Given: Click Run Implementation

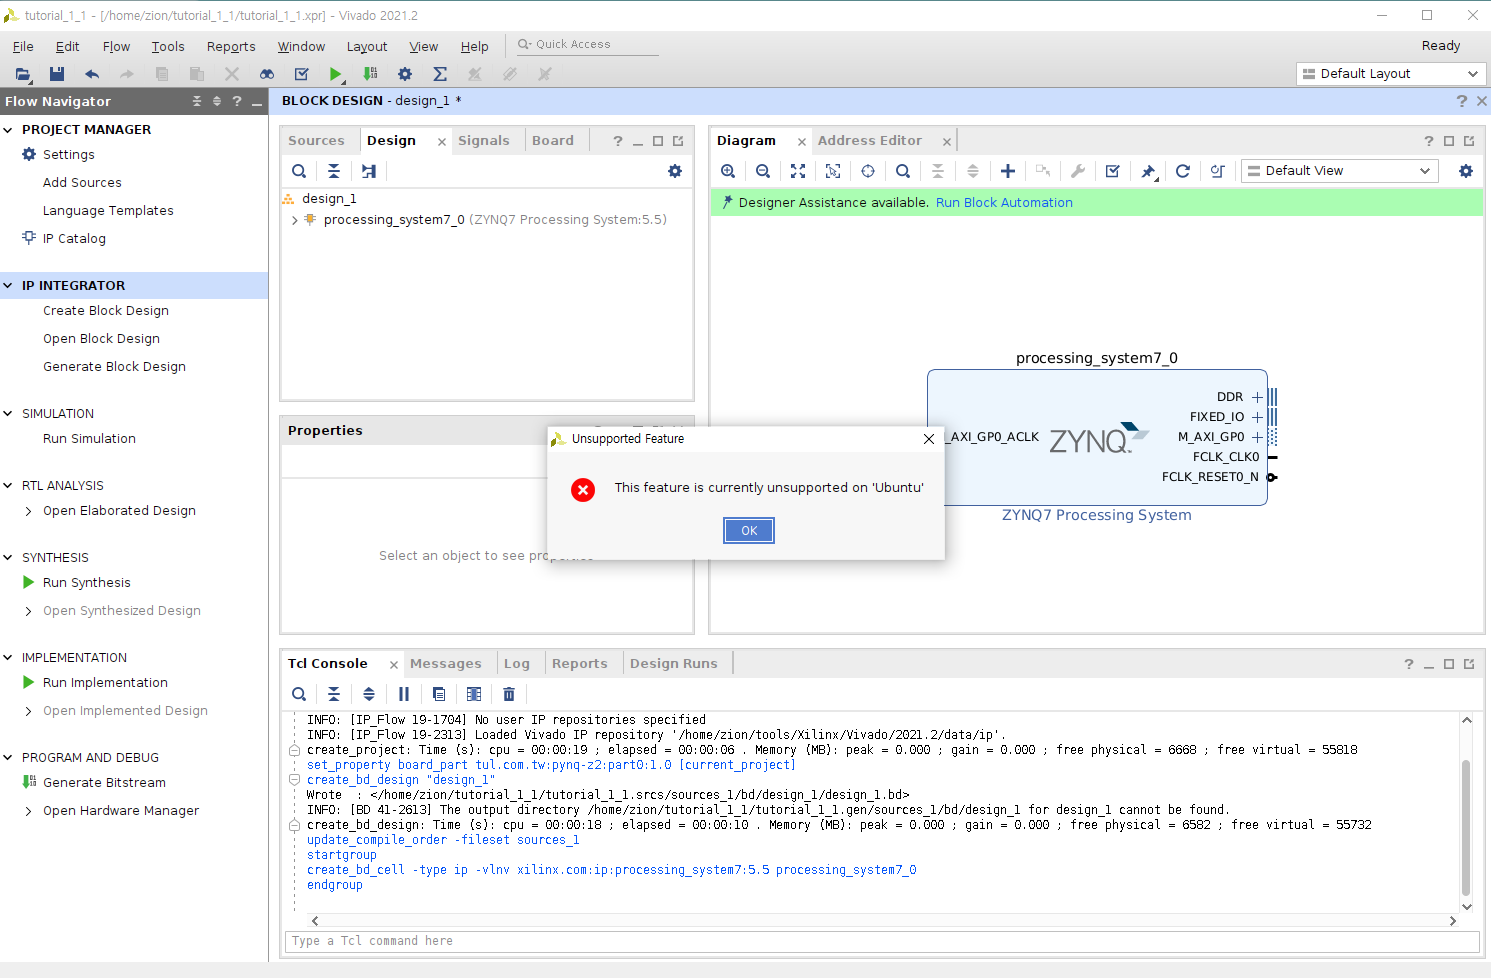Looking at the screenshot, I should click(x=105, y=683).
